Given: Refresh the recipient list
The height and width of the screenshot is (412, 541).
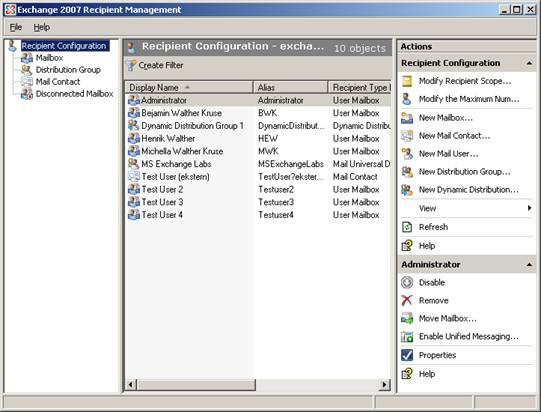Looking at the screenshot, I should point(433,227).
